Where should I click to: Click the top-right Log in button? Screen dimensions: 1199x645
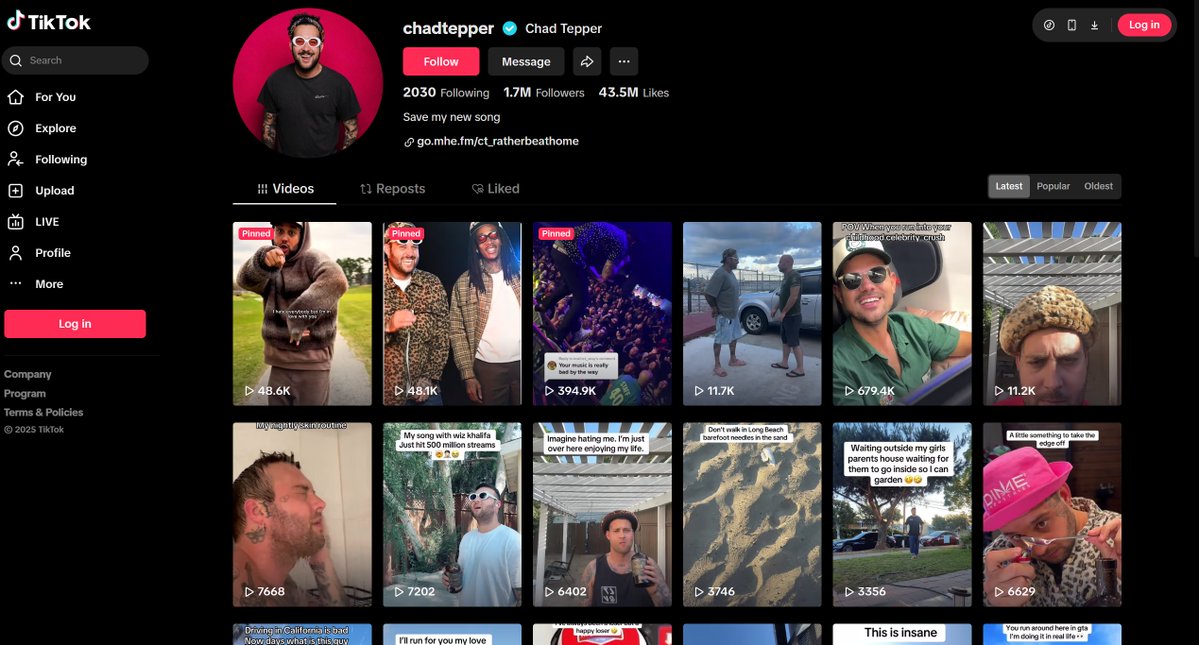point(1144,25)
